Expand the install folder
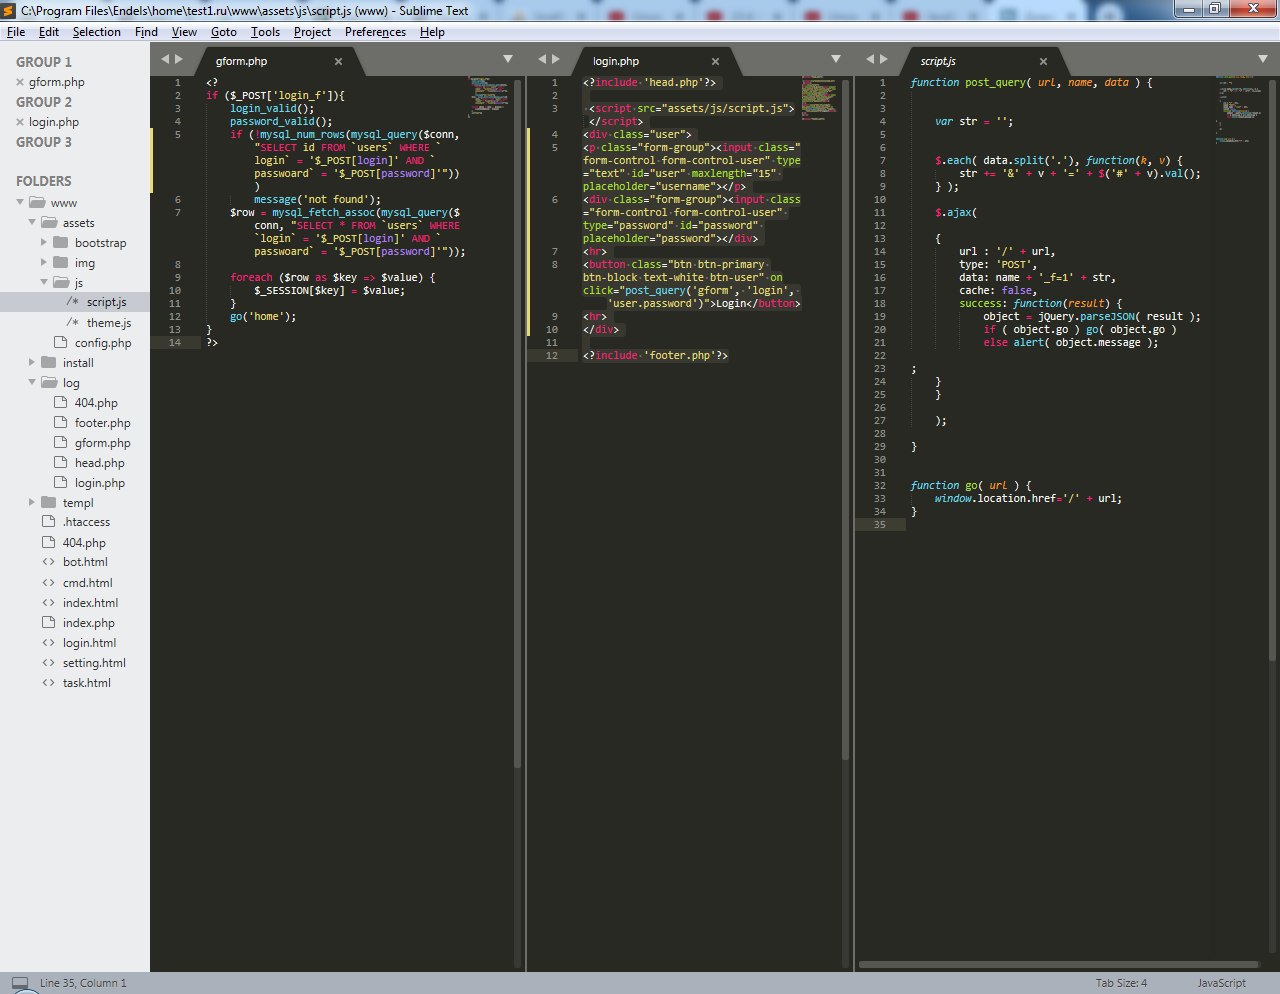This screenshot has width=1280, height=994. [x=32, y=362]
